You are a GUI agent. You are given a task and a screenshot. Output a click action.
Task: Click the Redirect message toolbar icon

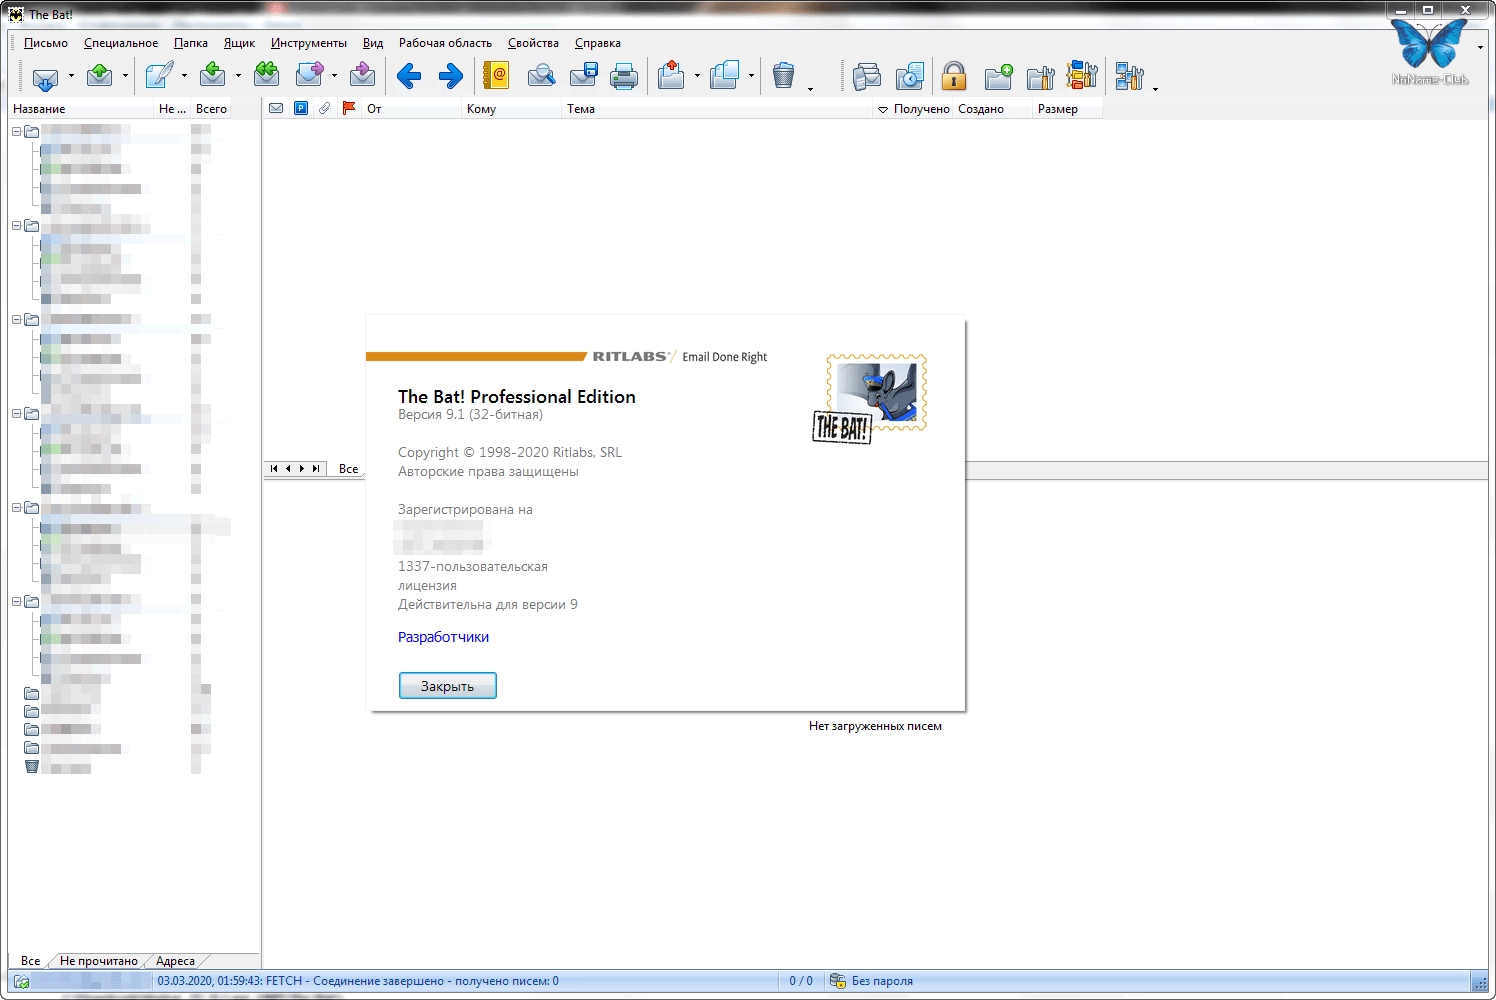[363, 75]
